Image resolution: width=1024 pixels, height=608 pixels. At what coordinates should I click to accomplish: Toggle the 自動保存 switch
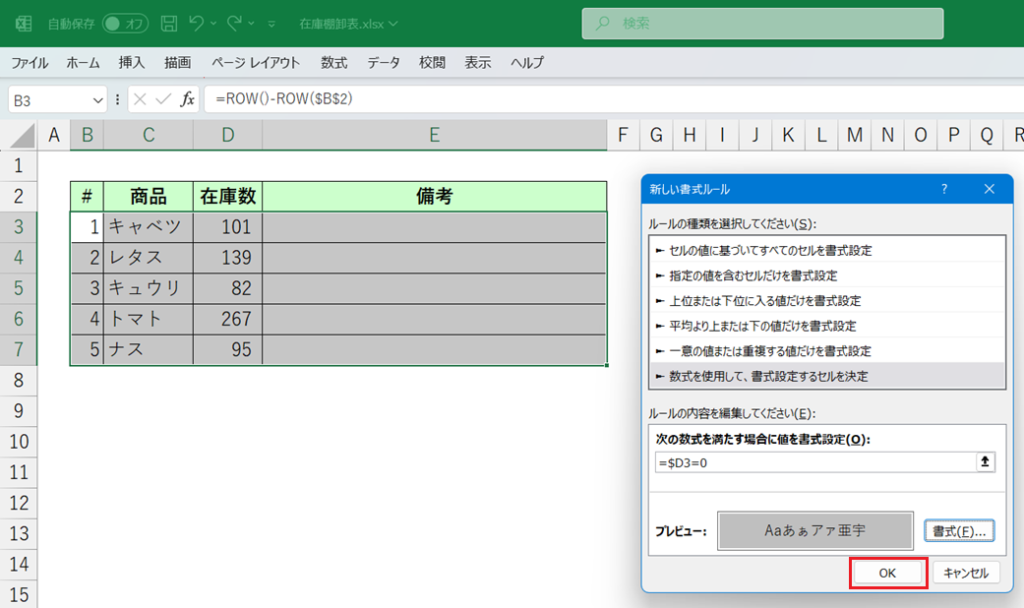(125, 24)
